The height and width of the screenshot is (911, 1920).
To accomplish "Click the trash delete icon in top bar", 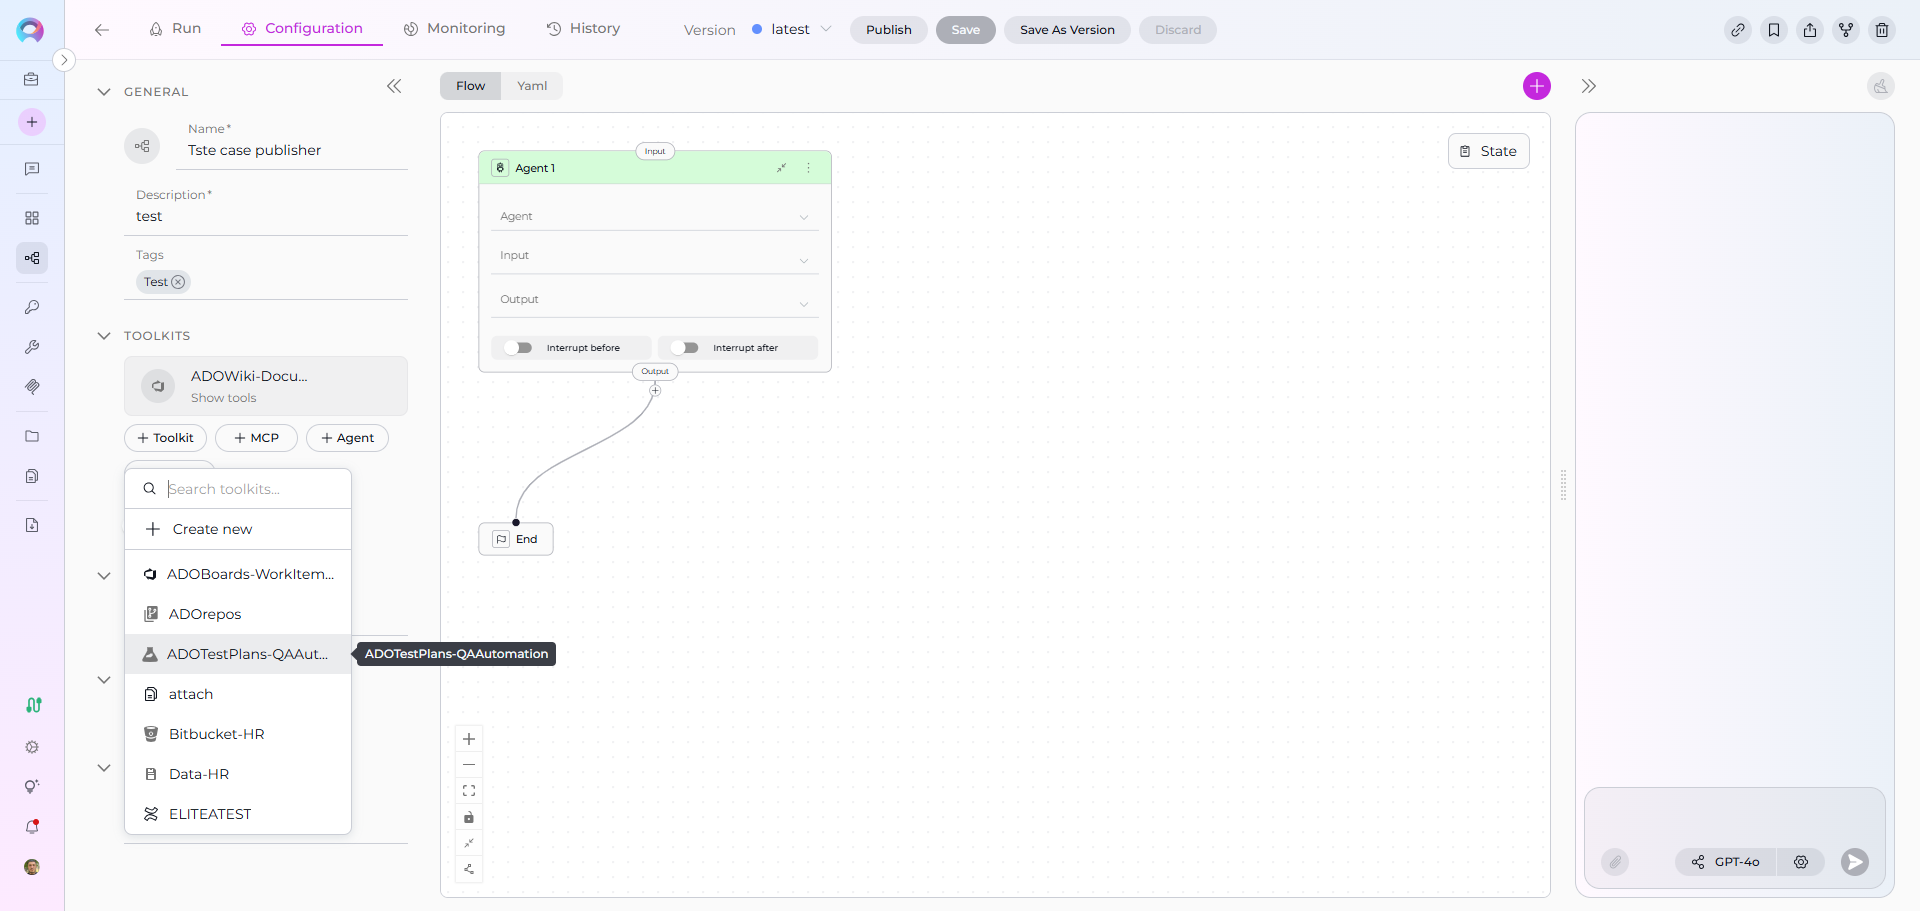I will pyautogui.click(x=1881, y=30).
